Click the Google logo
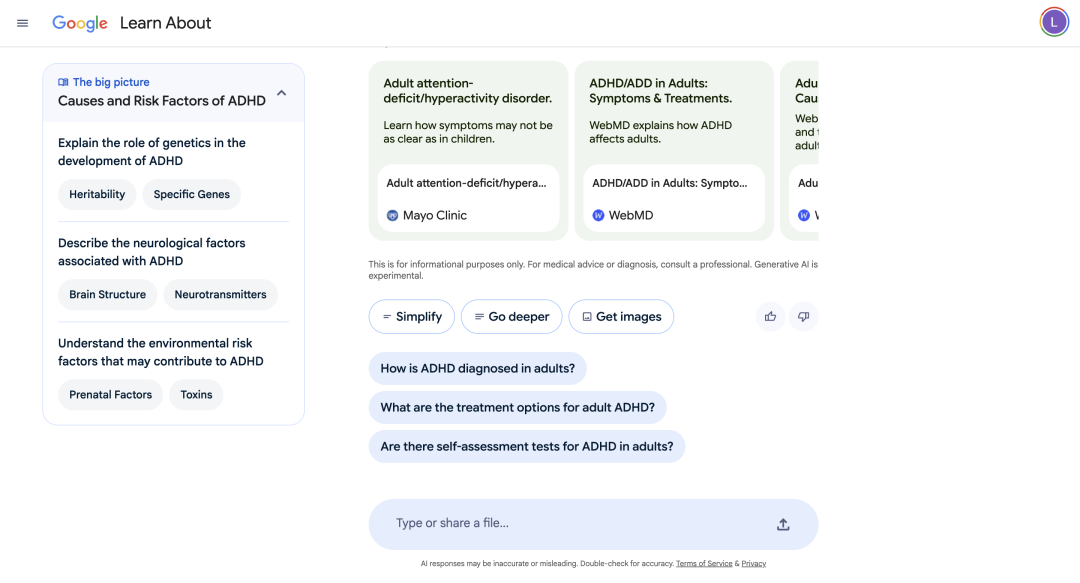The height and width of the screenshot is (583, 1080). click(80, 23)
